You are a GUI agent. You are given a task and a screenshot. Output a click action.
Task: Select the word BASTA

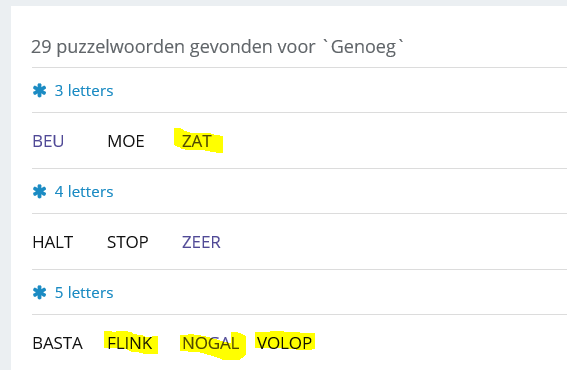coord(57,343)
